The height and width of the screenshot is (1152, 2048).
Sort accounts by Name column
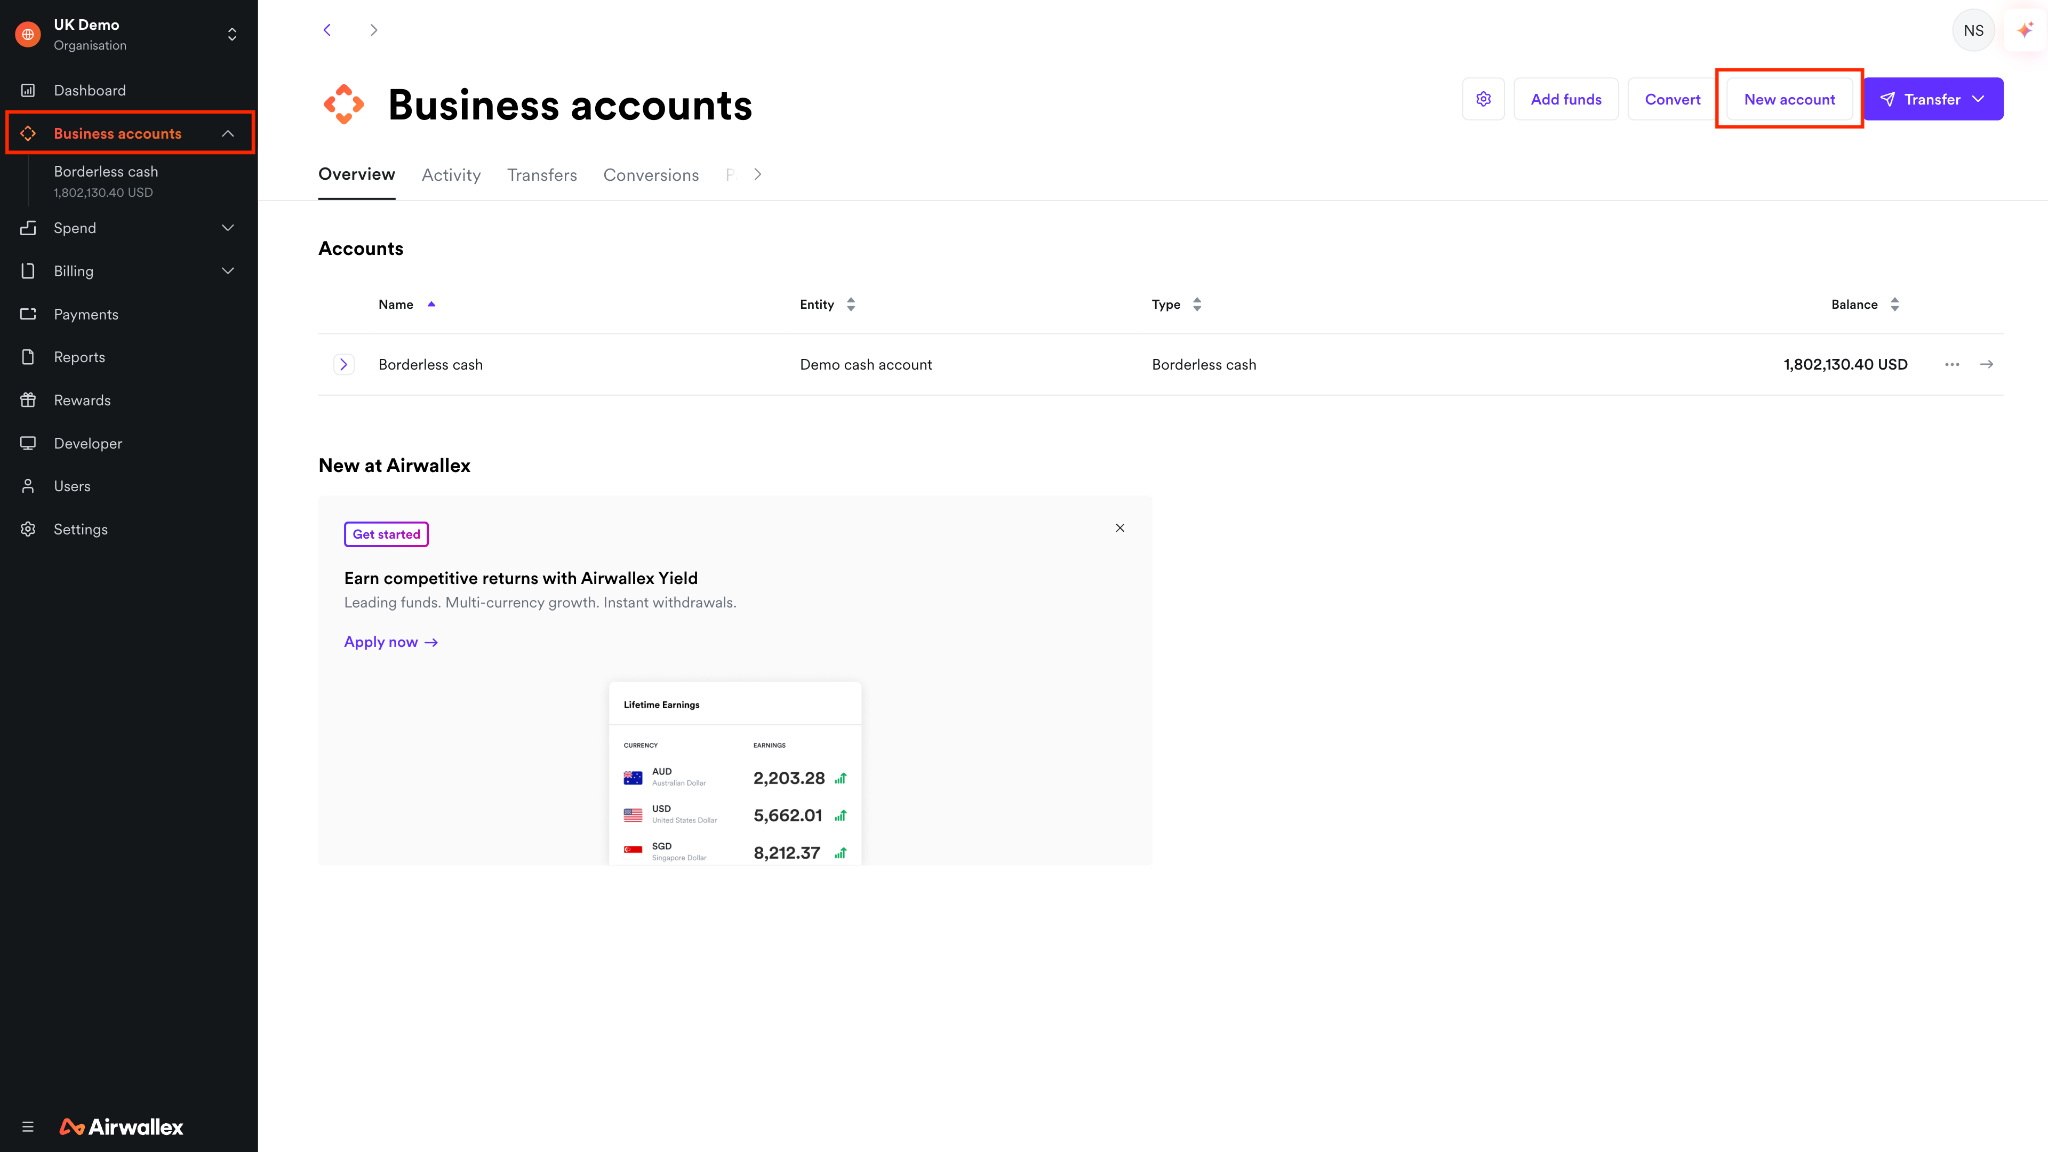(406, 305)
